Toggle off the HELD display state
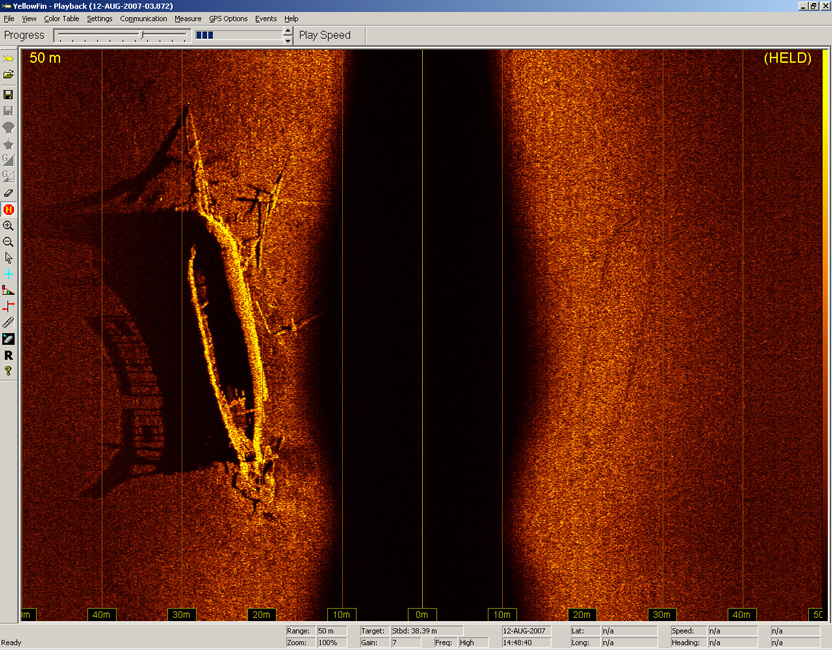Viewport: 832px width, 650px height. [x=789, y=58]
